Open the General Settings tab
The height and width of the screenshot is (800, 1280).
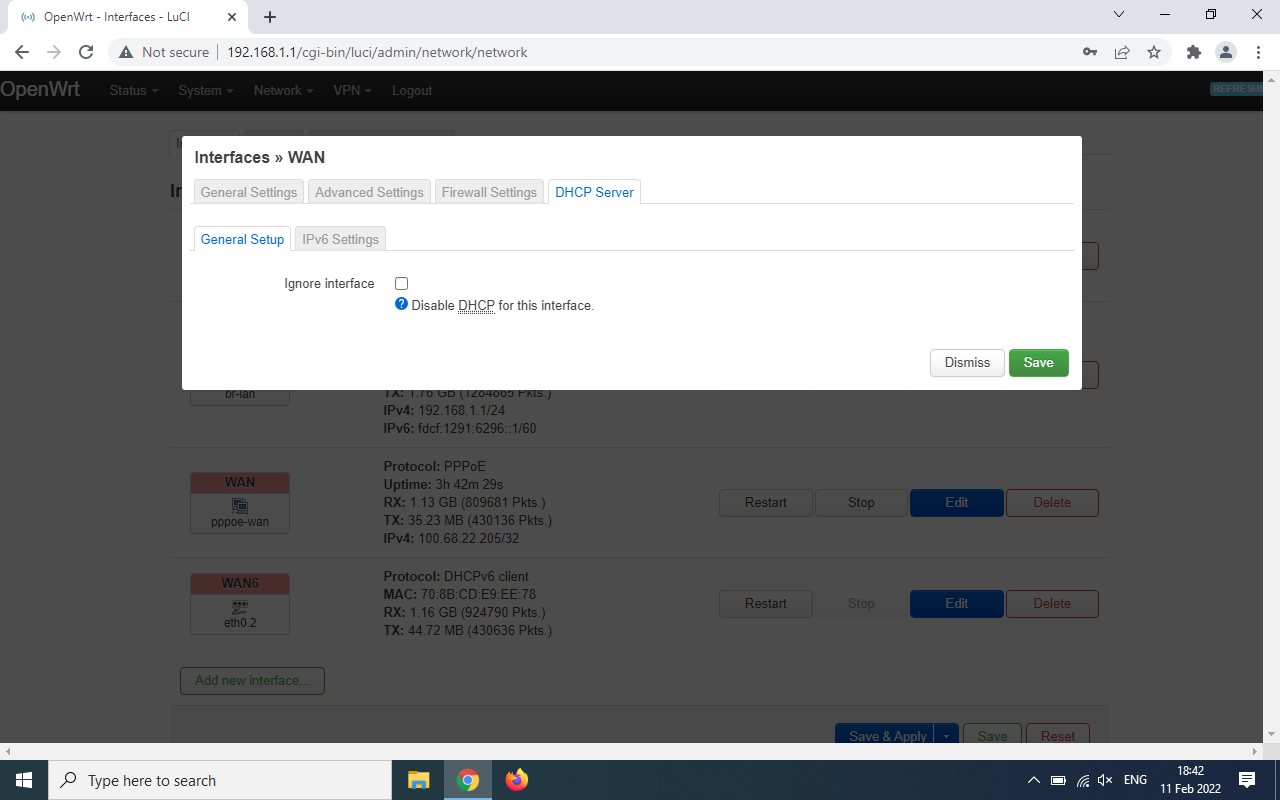[x=249, y=192]
